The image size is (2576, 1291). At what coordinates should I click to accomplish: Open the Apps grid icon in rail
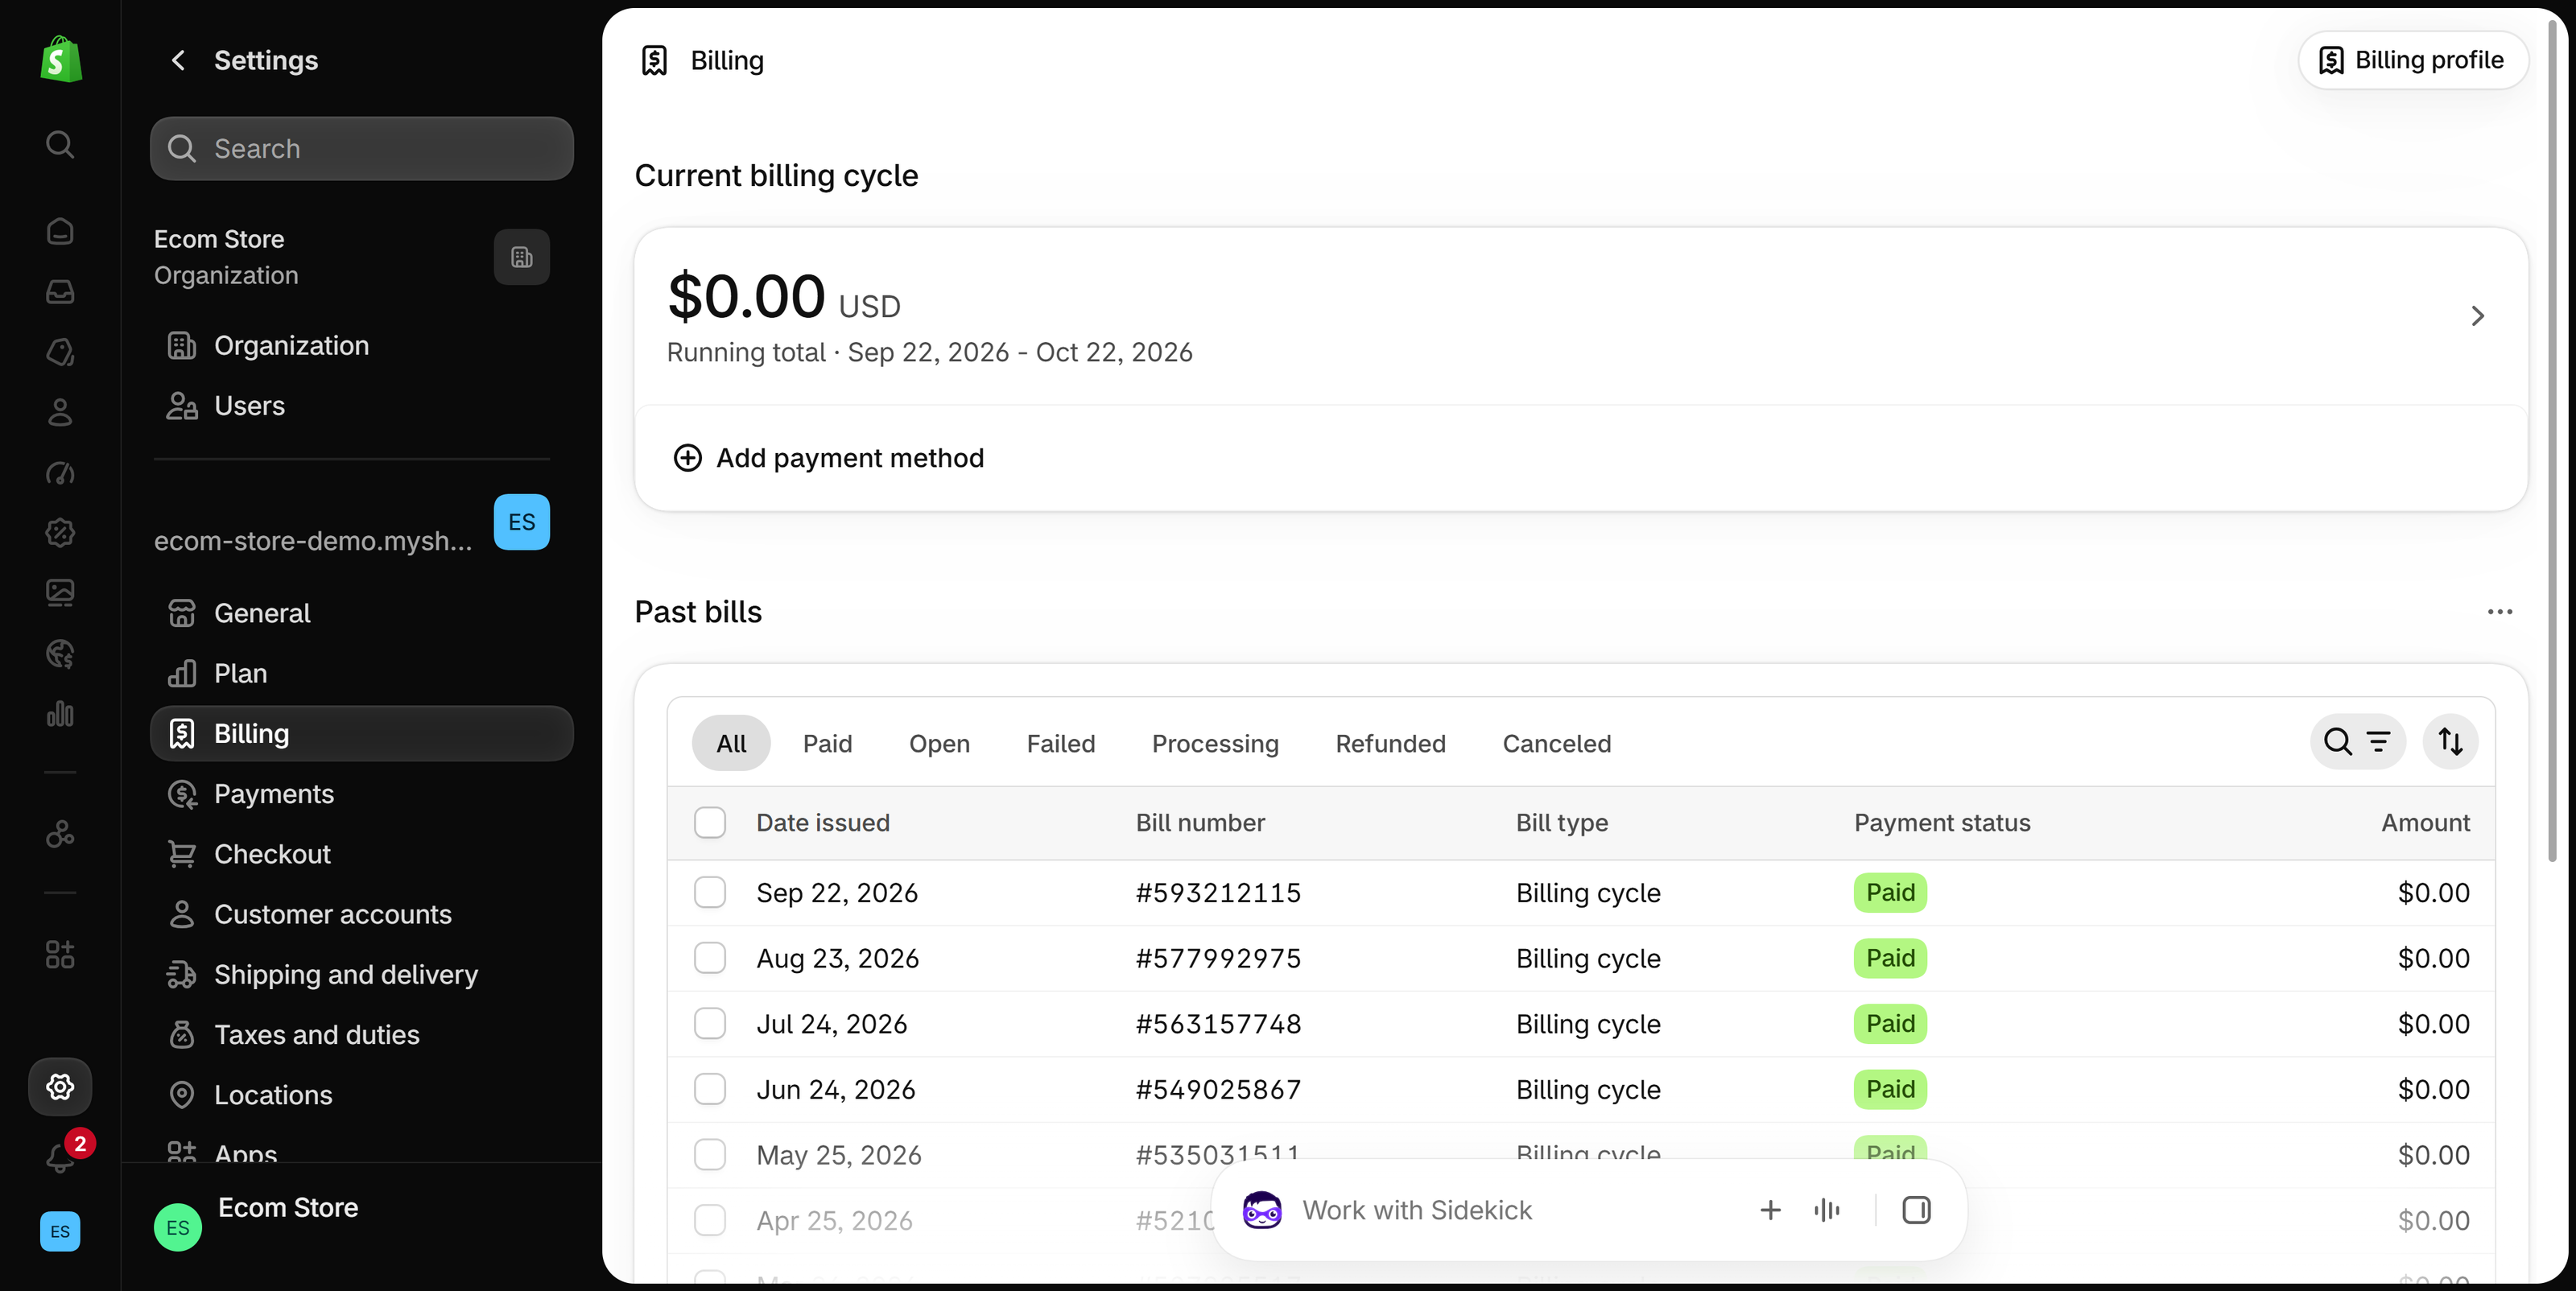(60, 954)
